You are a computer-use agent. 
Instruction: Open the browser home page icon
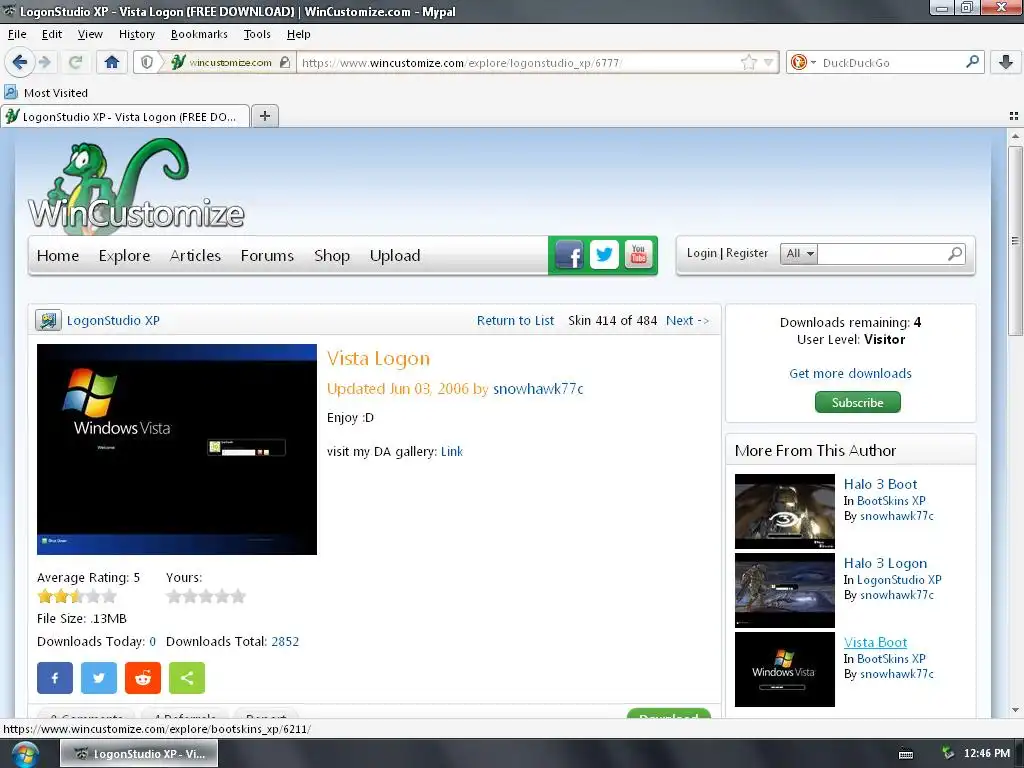(x=112, y=63)
